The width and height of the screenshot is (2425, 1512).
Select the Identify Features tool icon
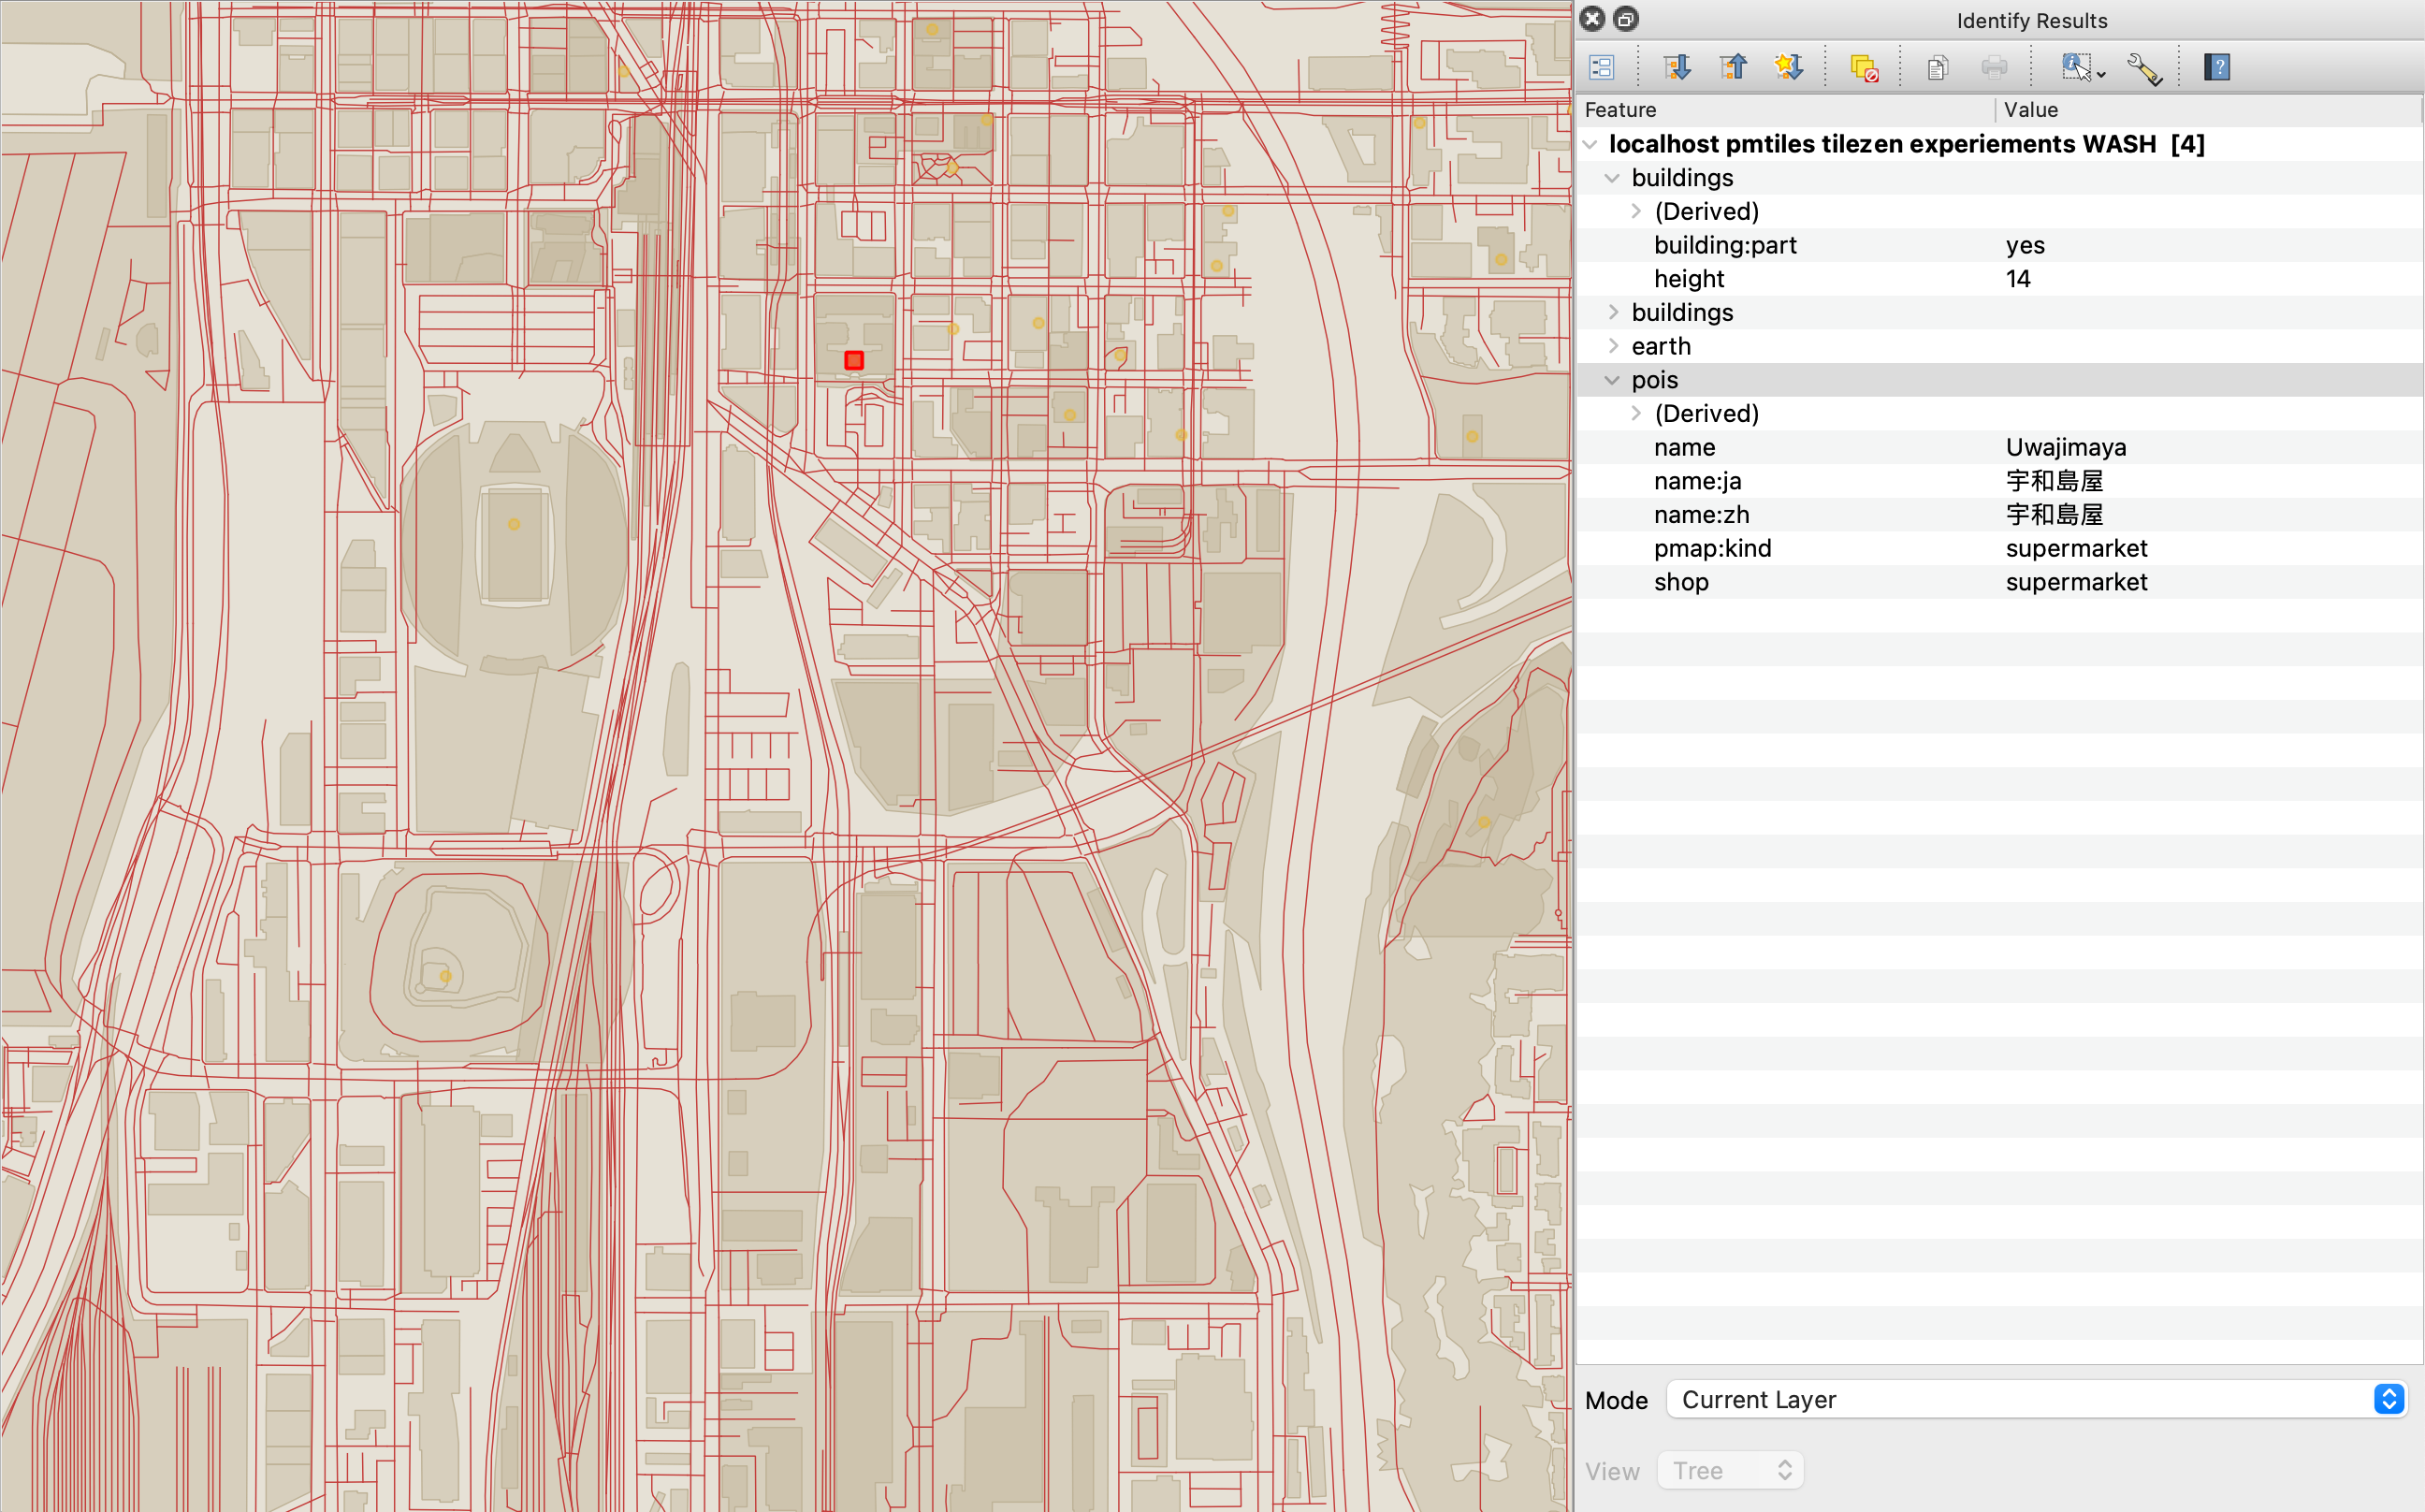point(2078,67)
